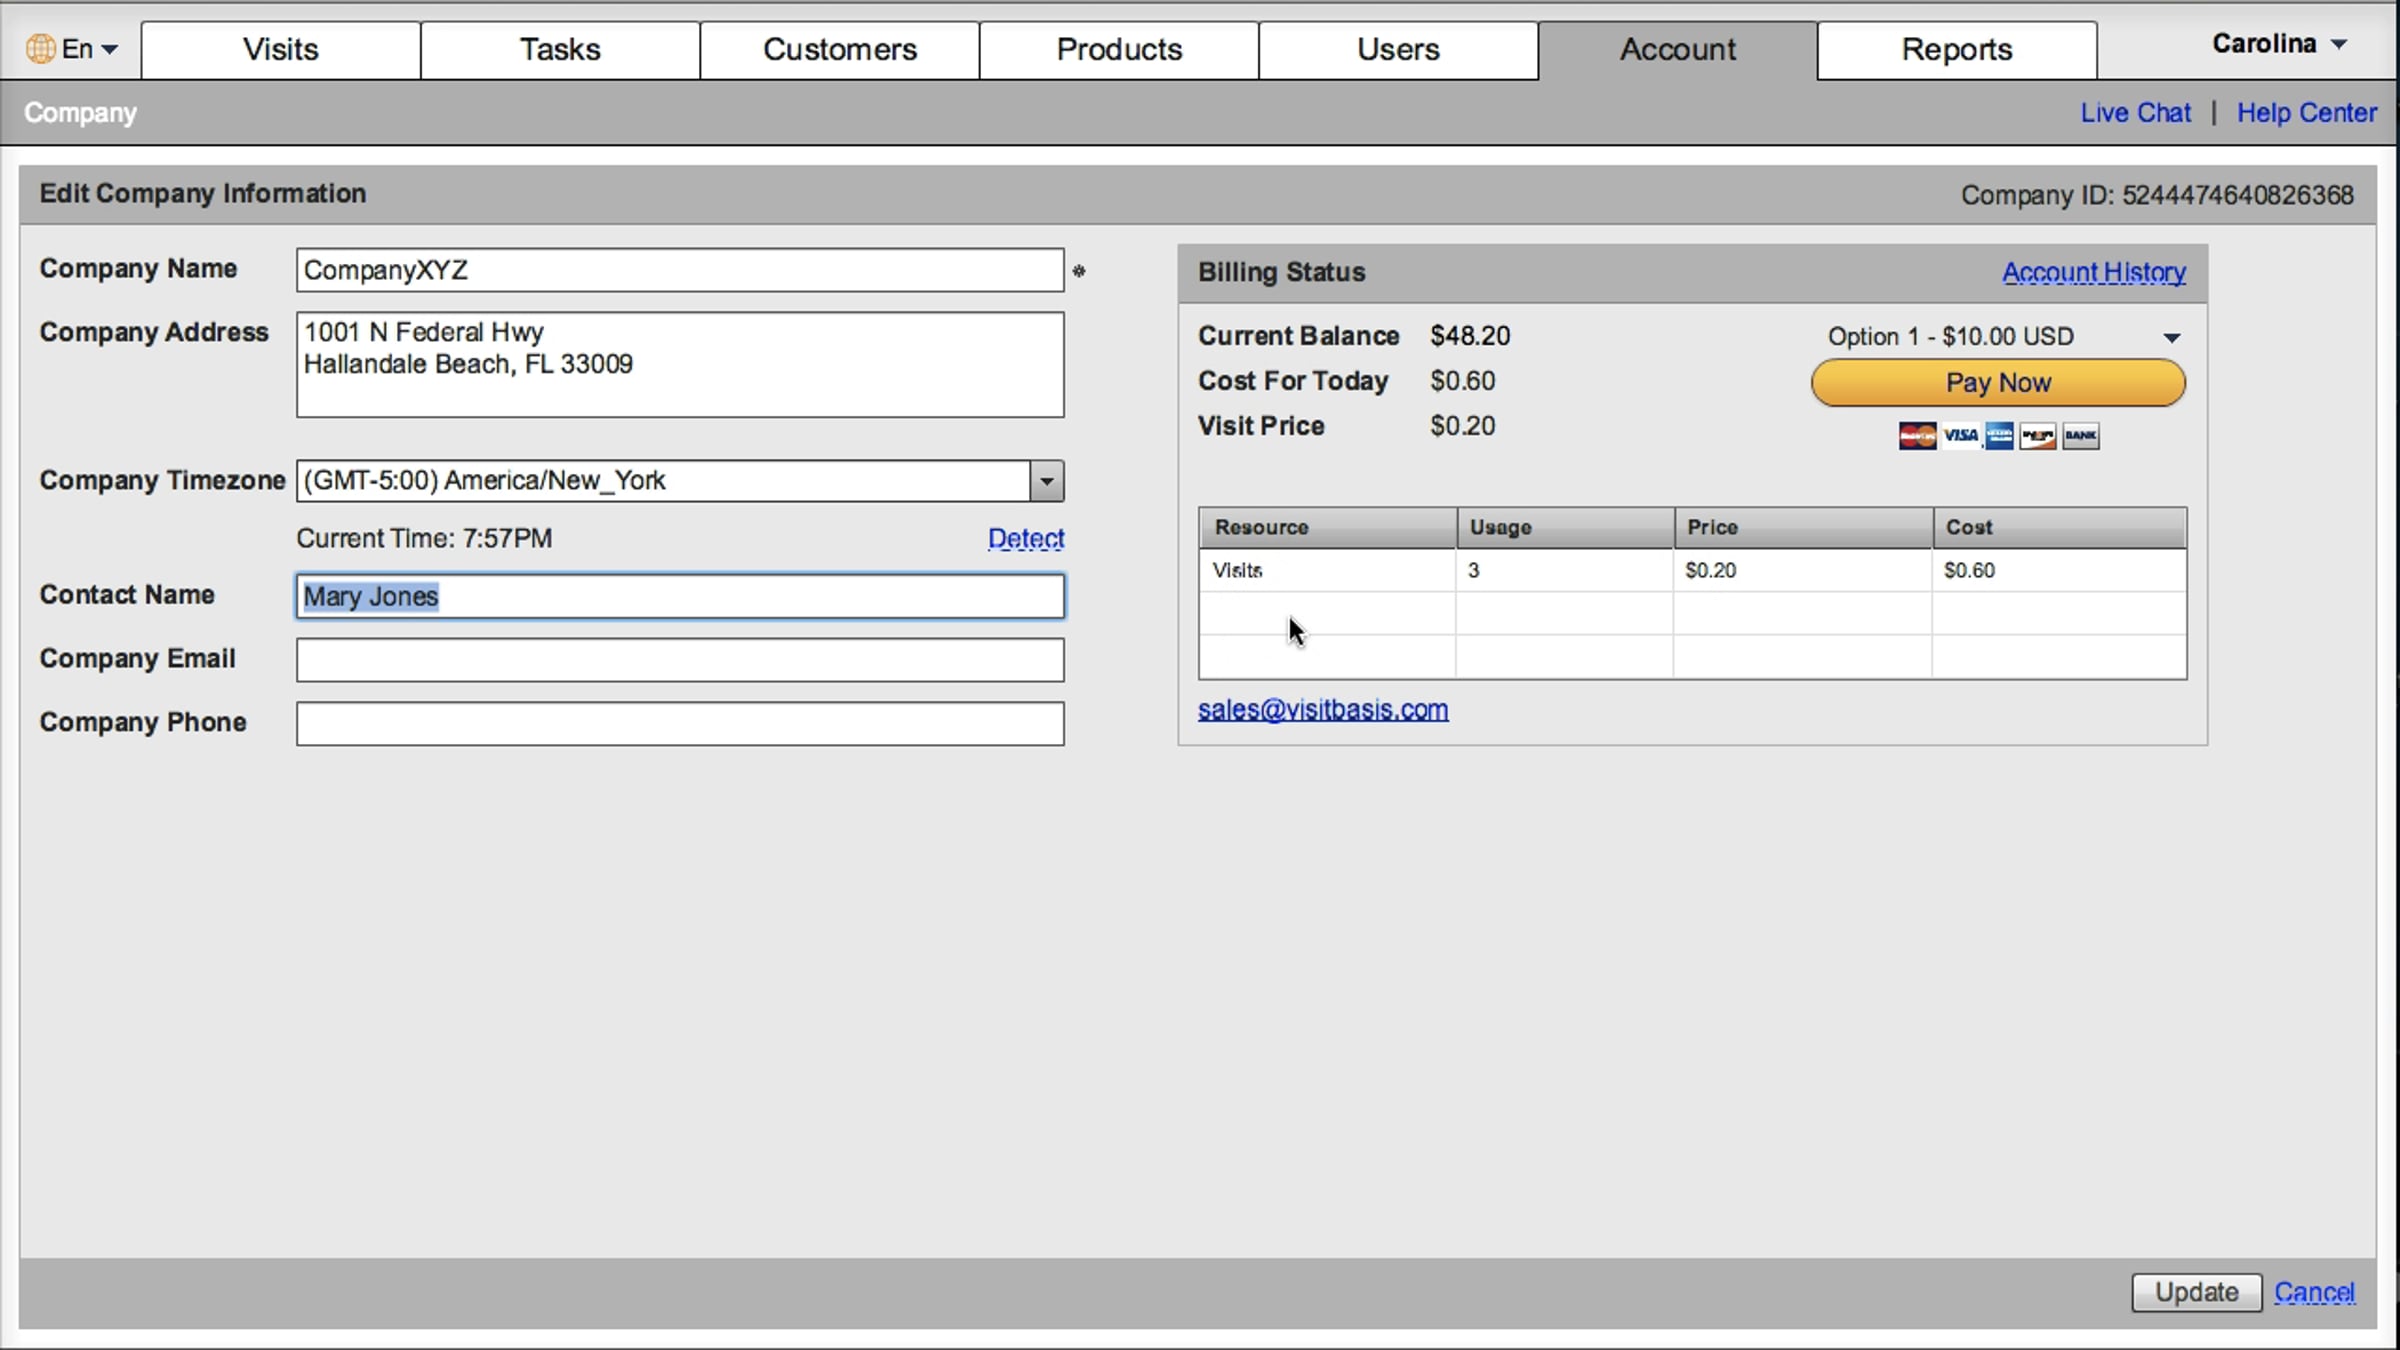Click the Visa card icon
The height and width of the screenshot is (1350, 2400).
[1960, 436]
